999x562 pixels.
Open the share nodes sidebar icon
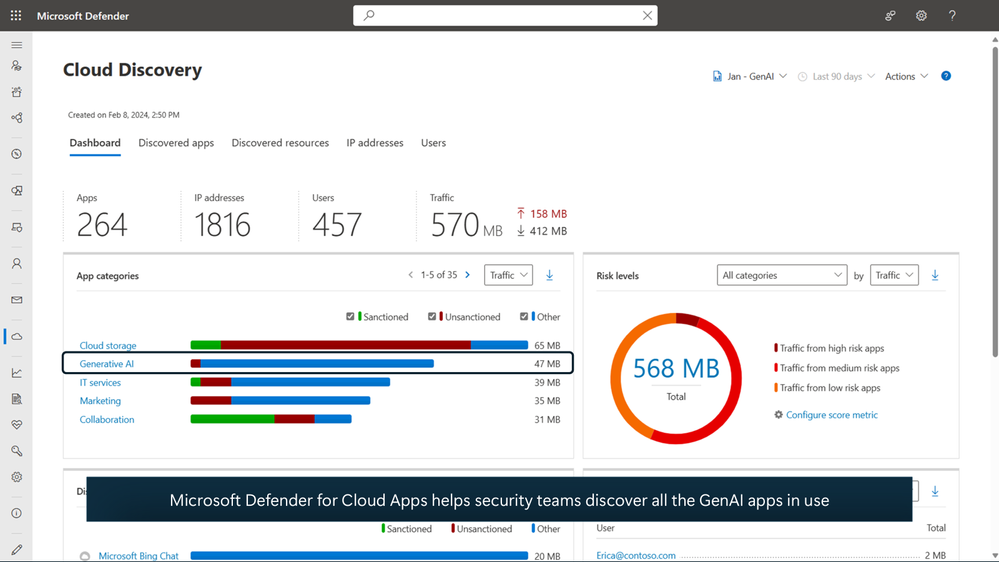click(17, 118)
